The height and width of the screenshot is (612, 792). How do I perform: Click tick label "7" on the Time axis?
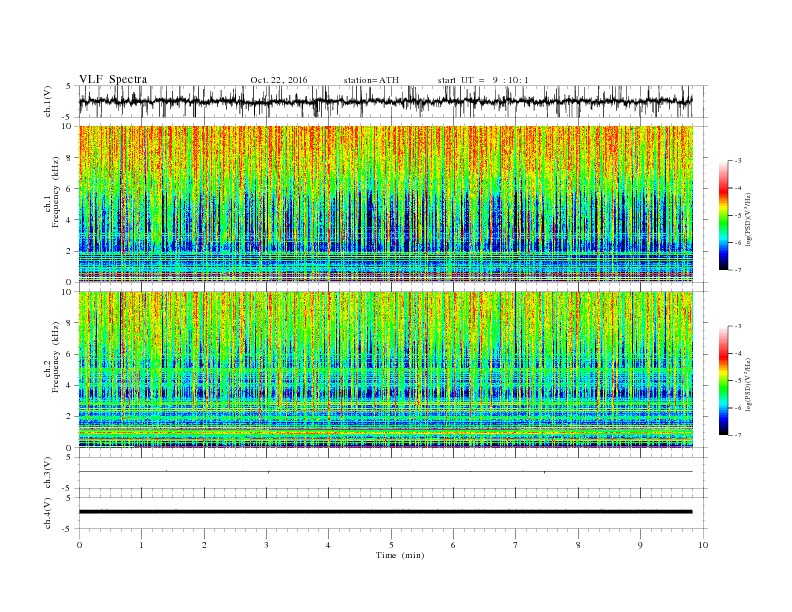516,545
